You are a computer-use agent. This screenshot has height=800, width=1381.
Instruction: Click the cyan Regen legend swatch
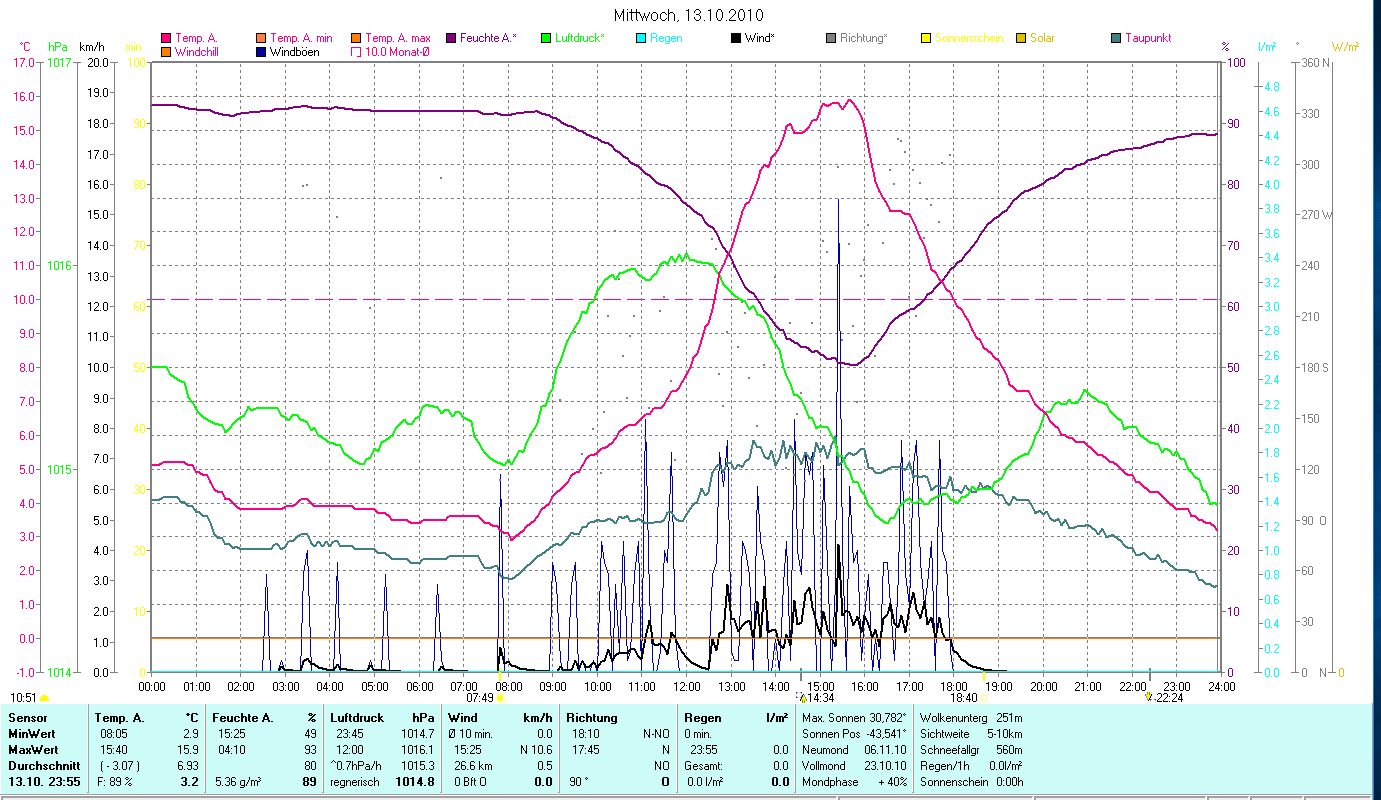click(641, 38)
